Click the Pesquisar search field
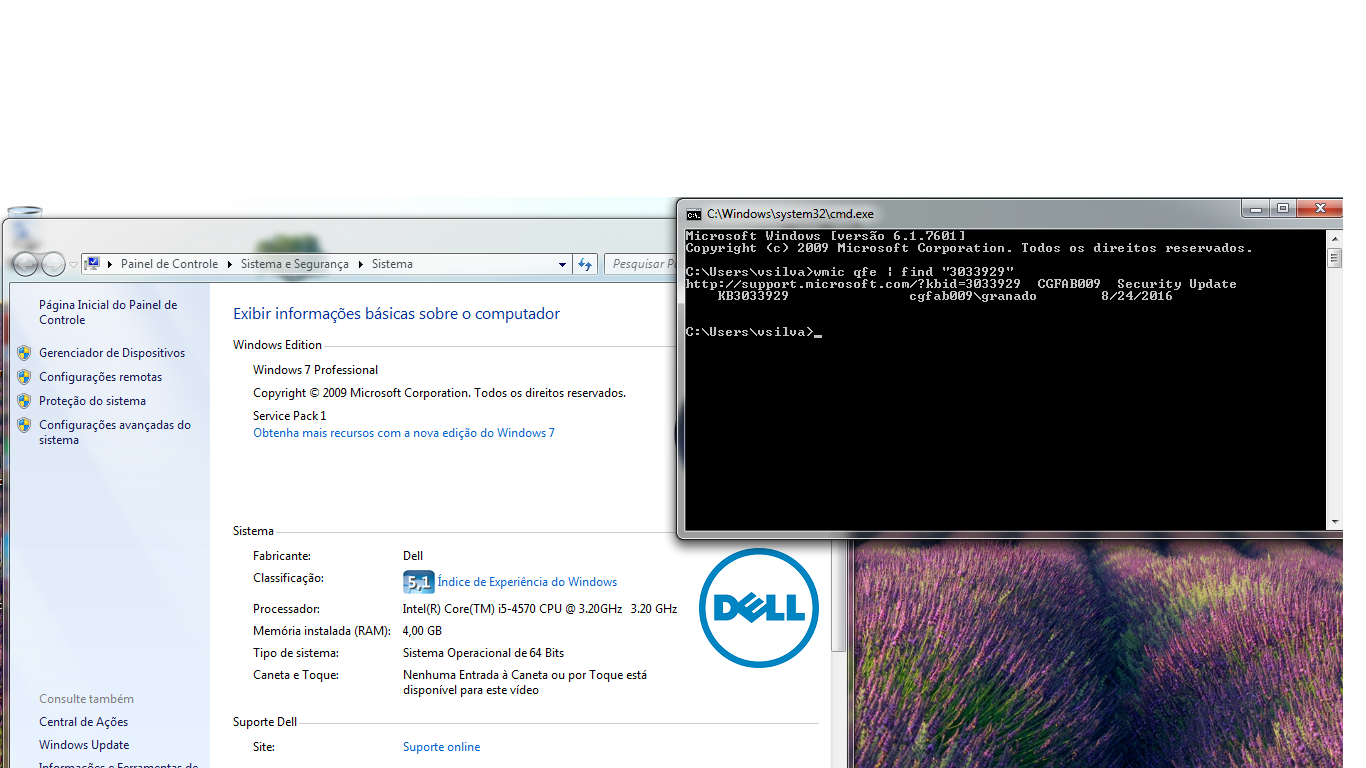The width and height of the screenshot is (1366, 768). coord(640,264)
